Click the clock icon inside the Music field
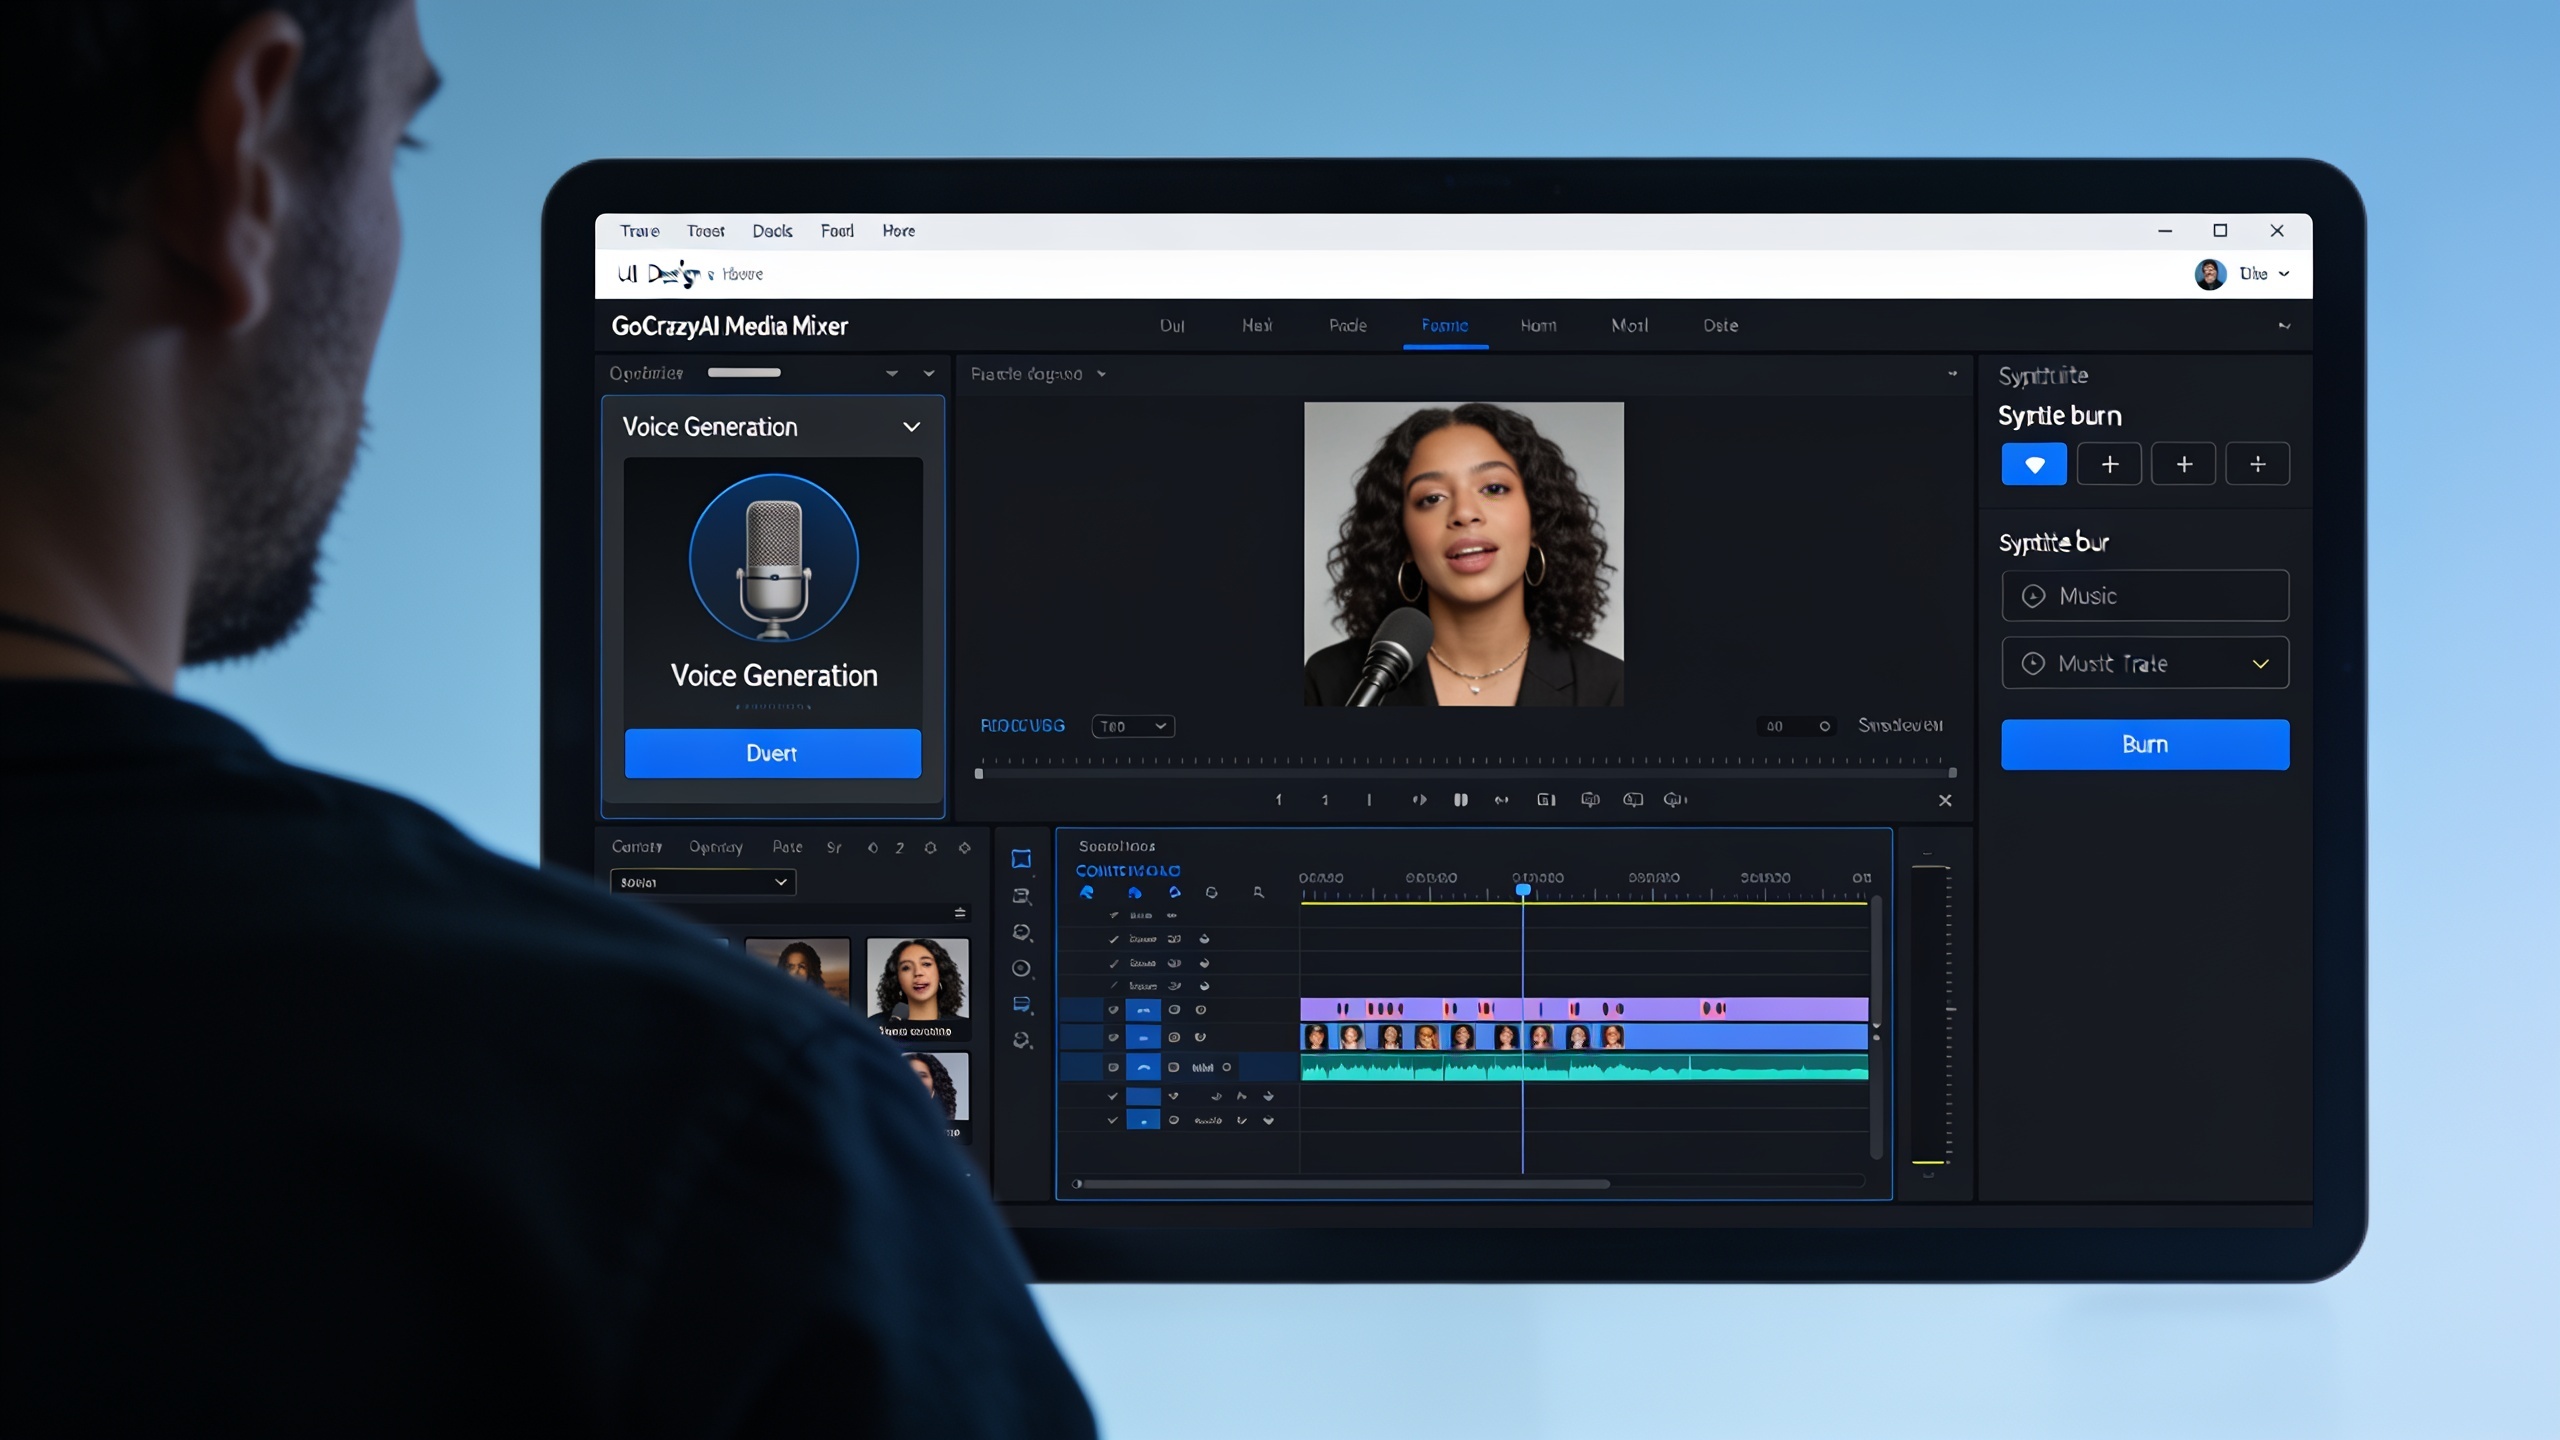2560x1440 pixels. pyautogui.click(x=2033, y=596)
